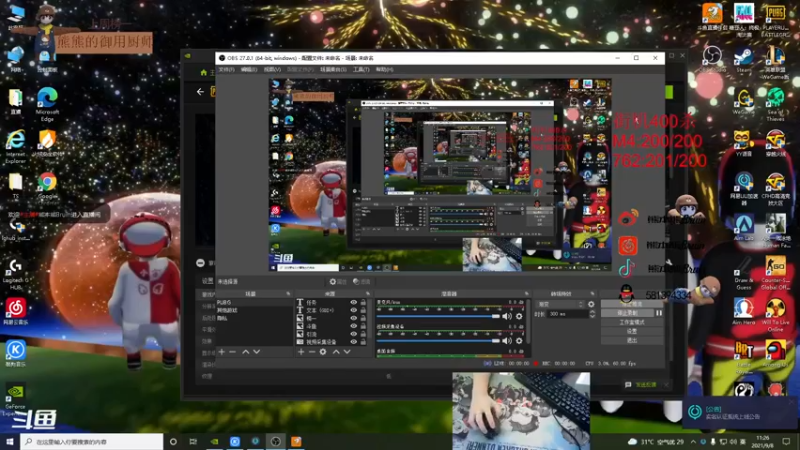Click home icon in background GeForce window
This screenshot has width=800, height=450.
click(x=204, y=72)
